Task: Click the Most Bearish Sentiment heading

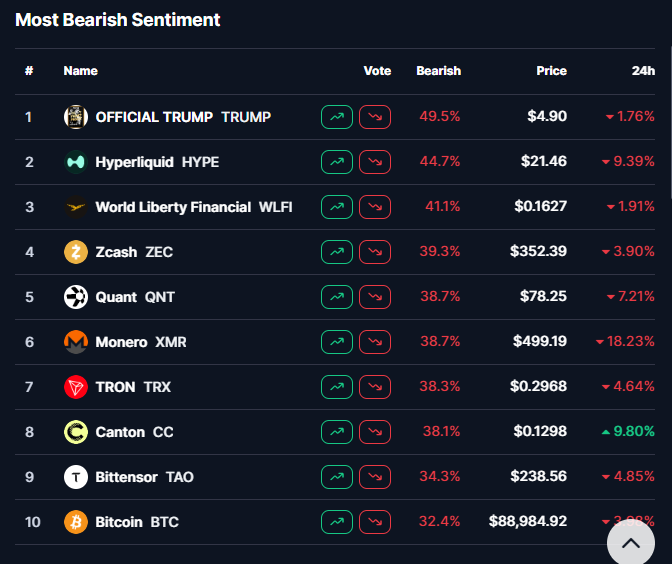Action: click(x=117, y=20)
